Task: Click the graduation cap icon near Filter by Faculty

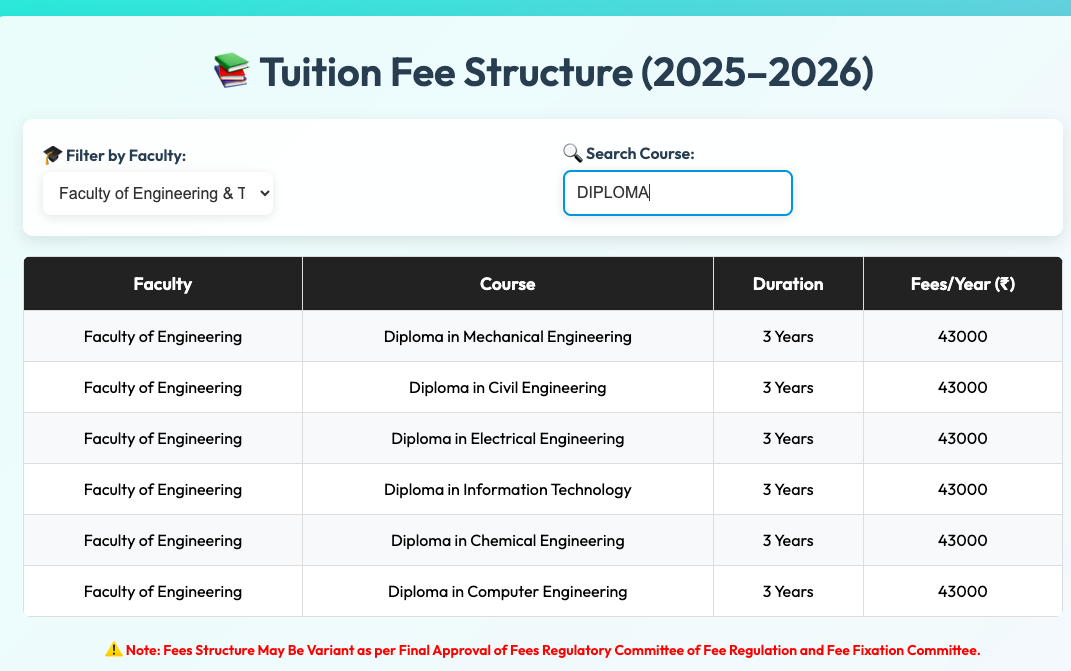Action: (53, 155)
